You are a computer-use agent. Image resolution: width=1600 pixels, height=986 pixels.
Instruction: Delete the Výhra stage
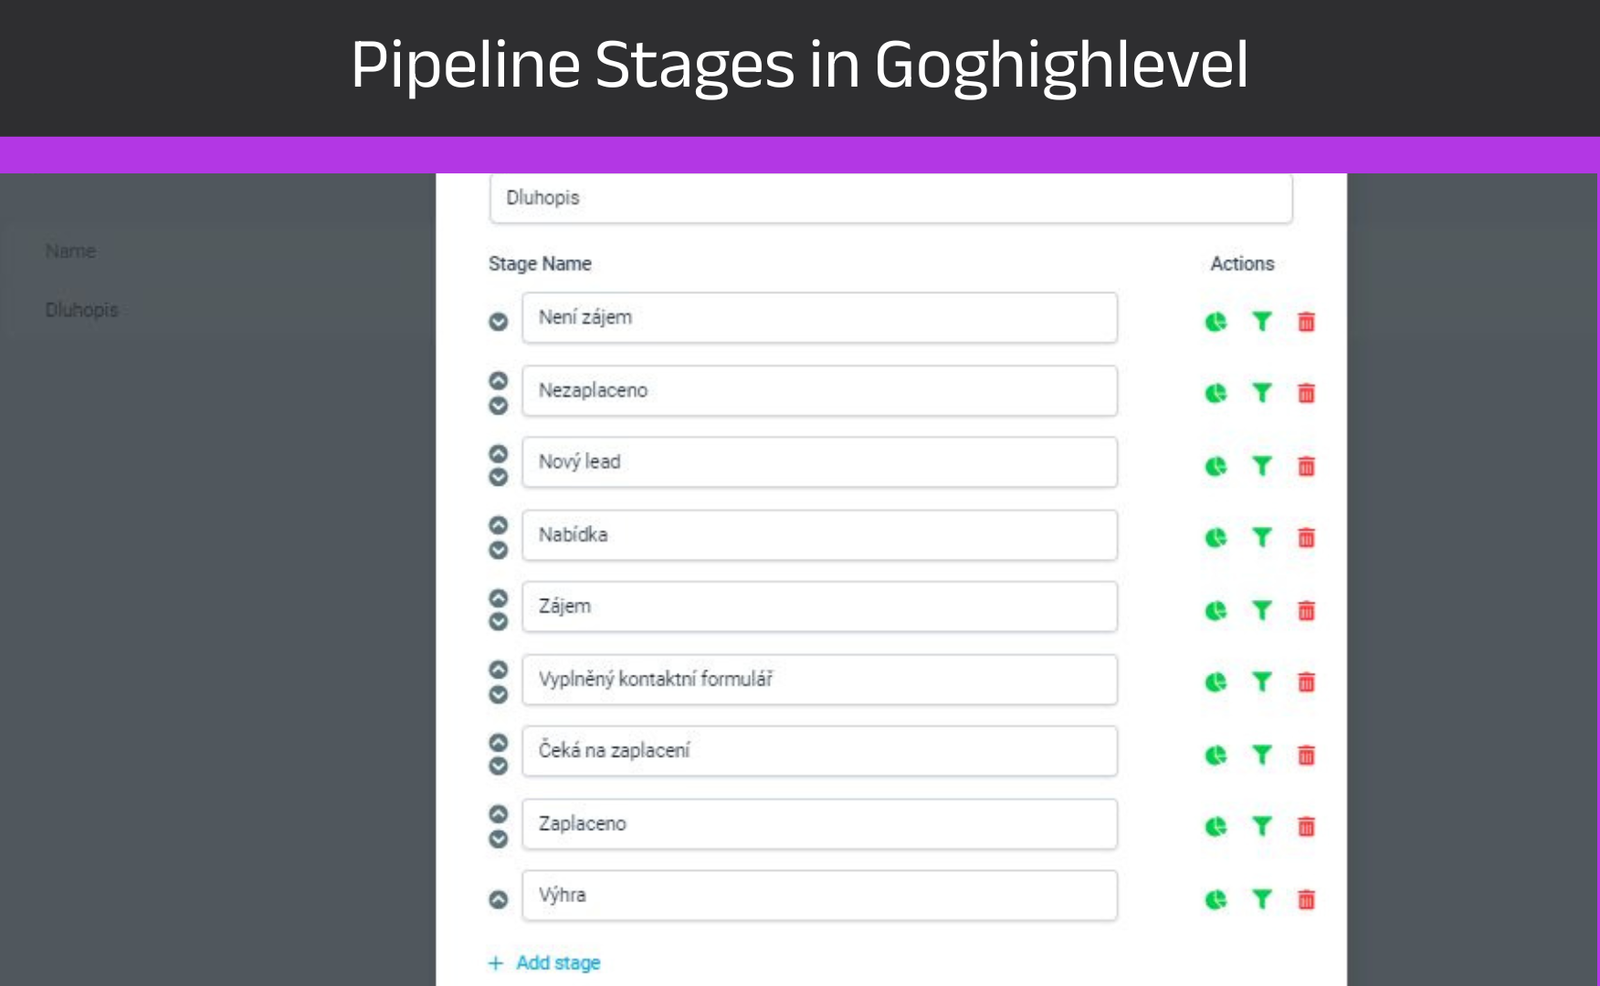[1306, 900]
